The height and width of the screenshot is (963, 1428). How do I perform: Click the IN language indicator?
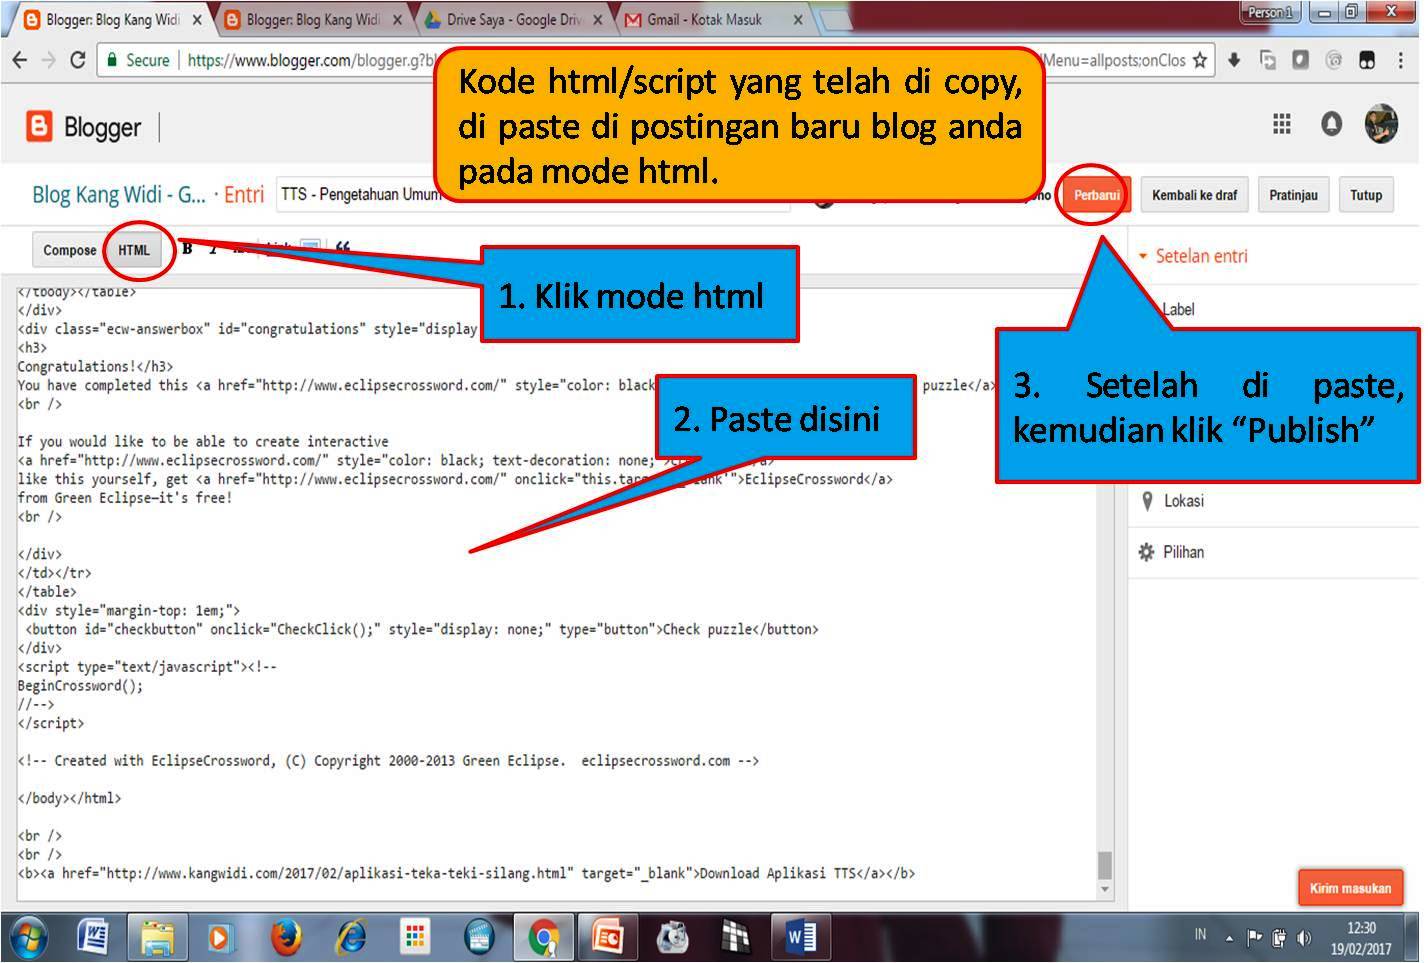tap(1200, 935)
